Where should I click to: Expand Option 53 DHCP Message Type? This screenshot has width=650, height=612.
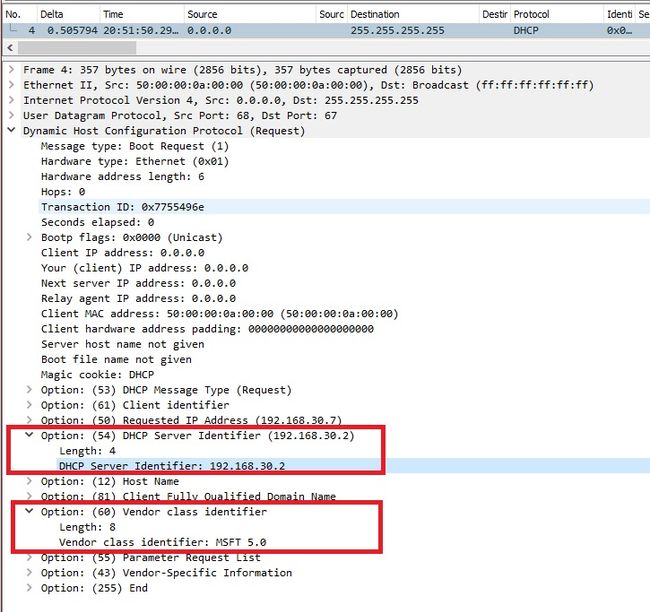coord(29,390)
